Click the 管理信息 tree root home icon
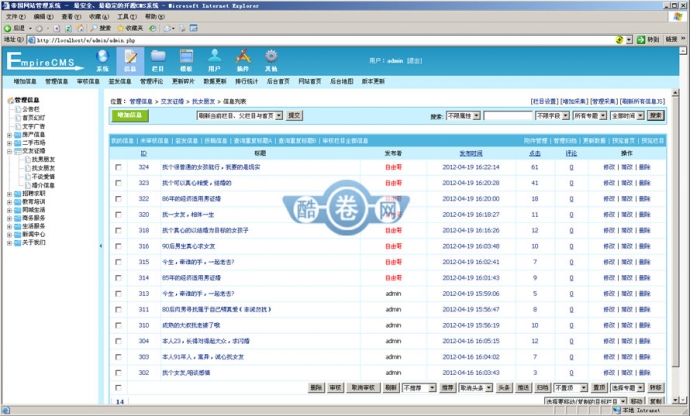 click(10, 100)
